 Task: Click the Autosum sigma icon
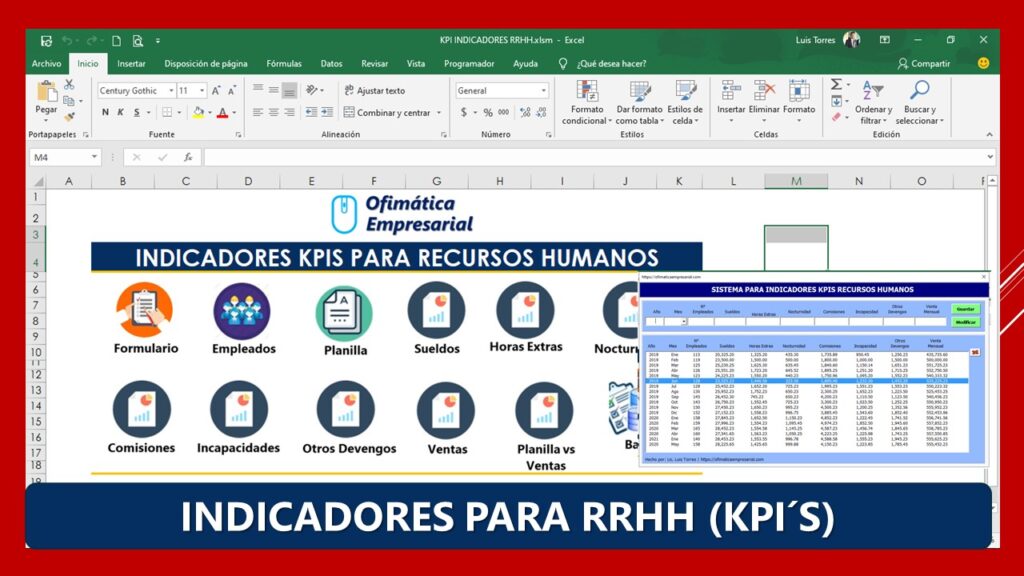(x=837, y=86)
